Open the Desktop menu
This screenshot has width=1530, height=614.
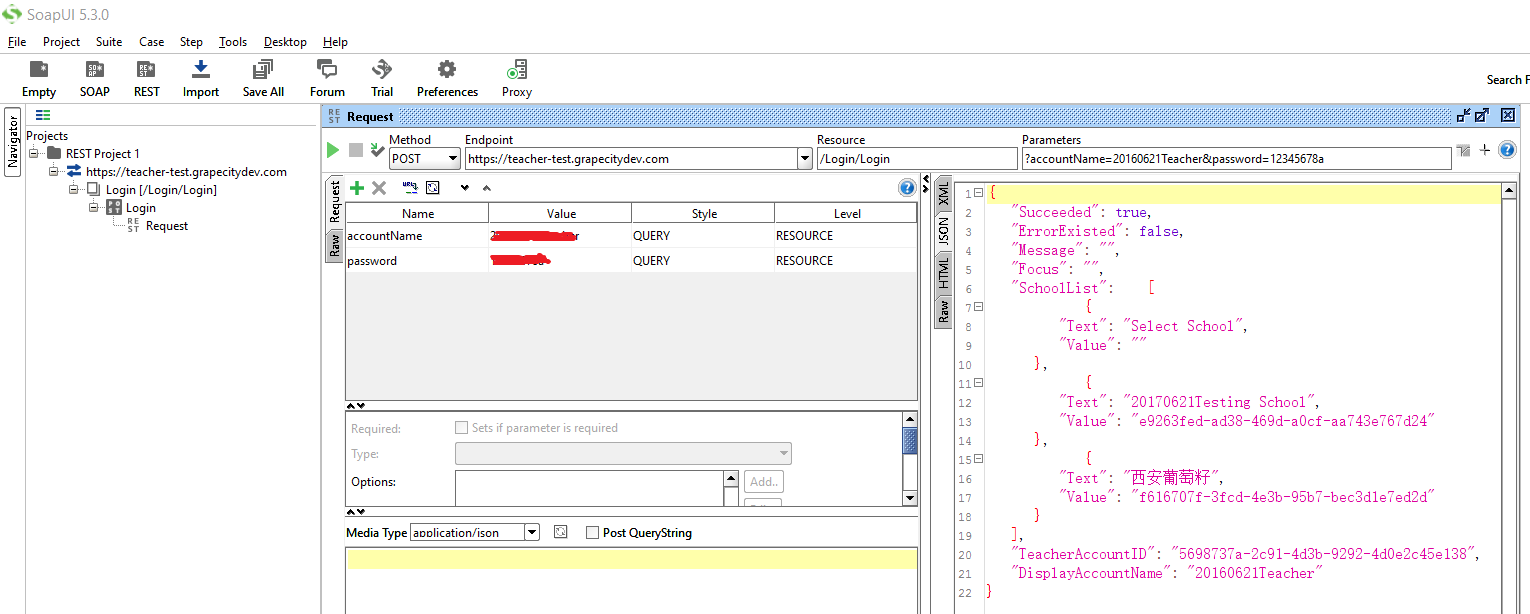[x=285, y=42]
